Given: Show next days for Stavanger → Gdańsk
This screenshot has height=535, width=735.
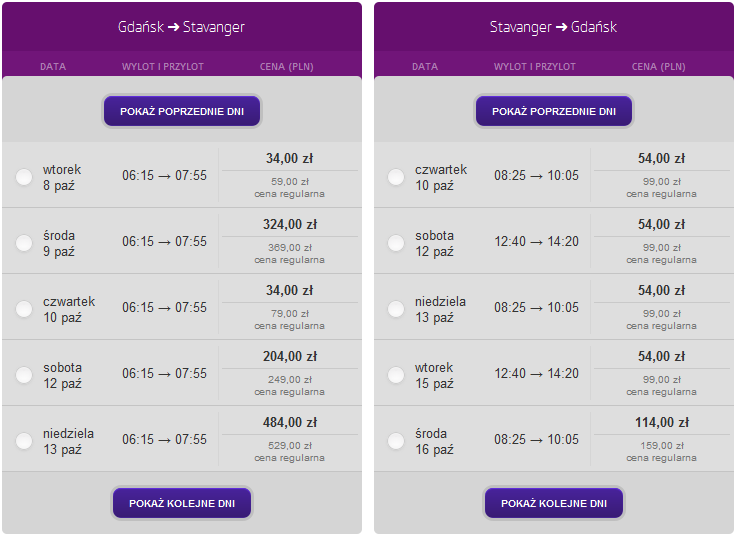Looking at the screenshot, I should tap(553, 503).
